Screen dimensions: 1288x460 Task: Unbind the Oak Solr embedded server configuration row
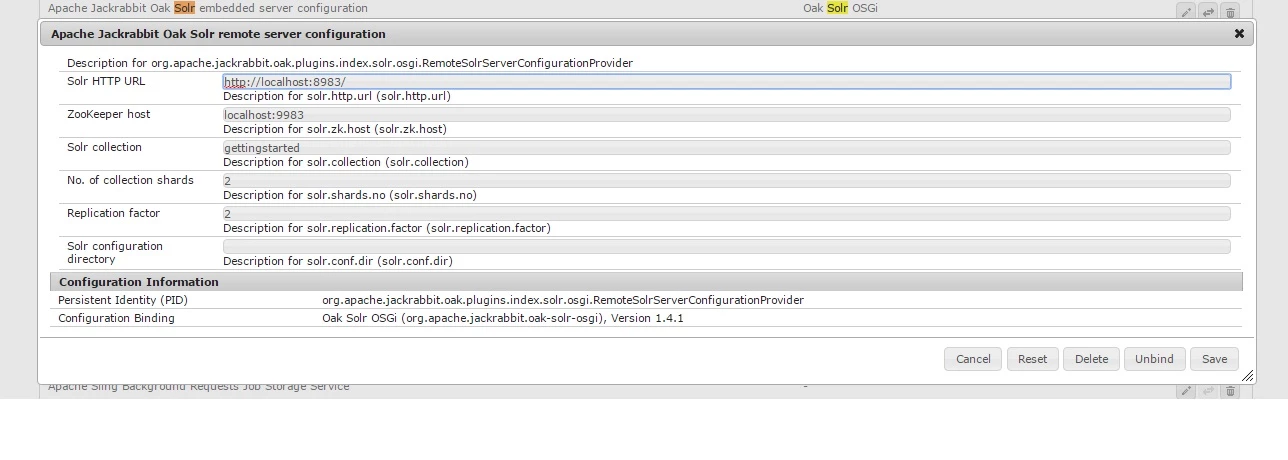click(x=1208, y=11)
